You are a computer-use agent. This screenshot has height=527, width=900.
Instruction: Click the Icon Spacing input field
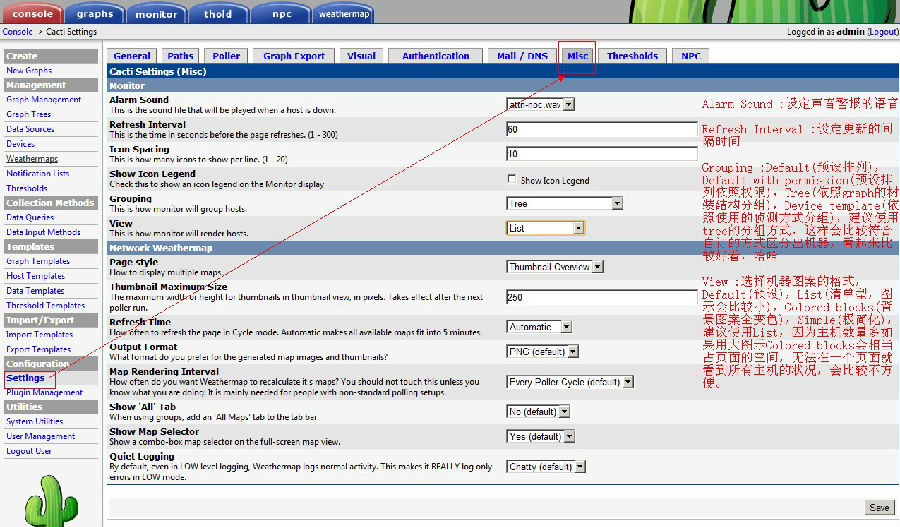602,154
